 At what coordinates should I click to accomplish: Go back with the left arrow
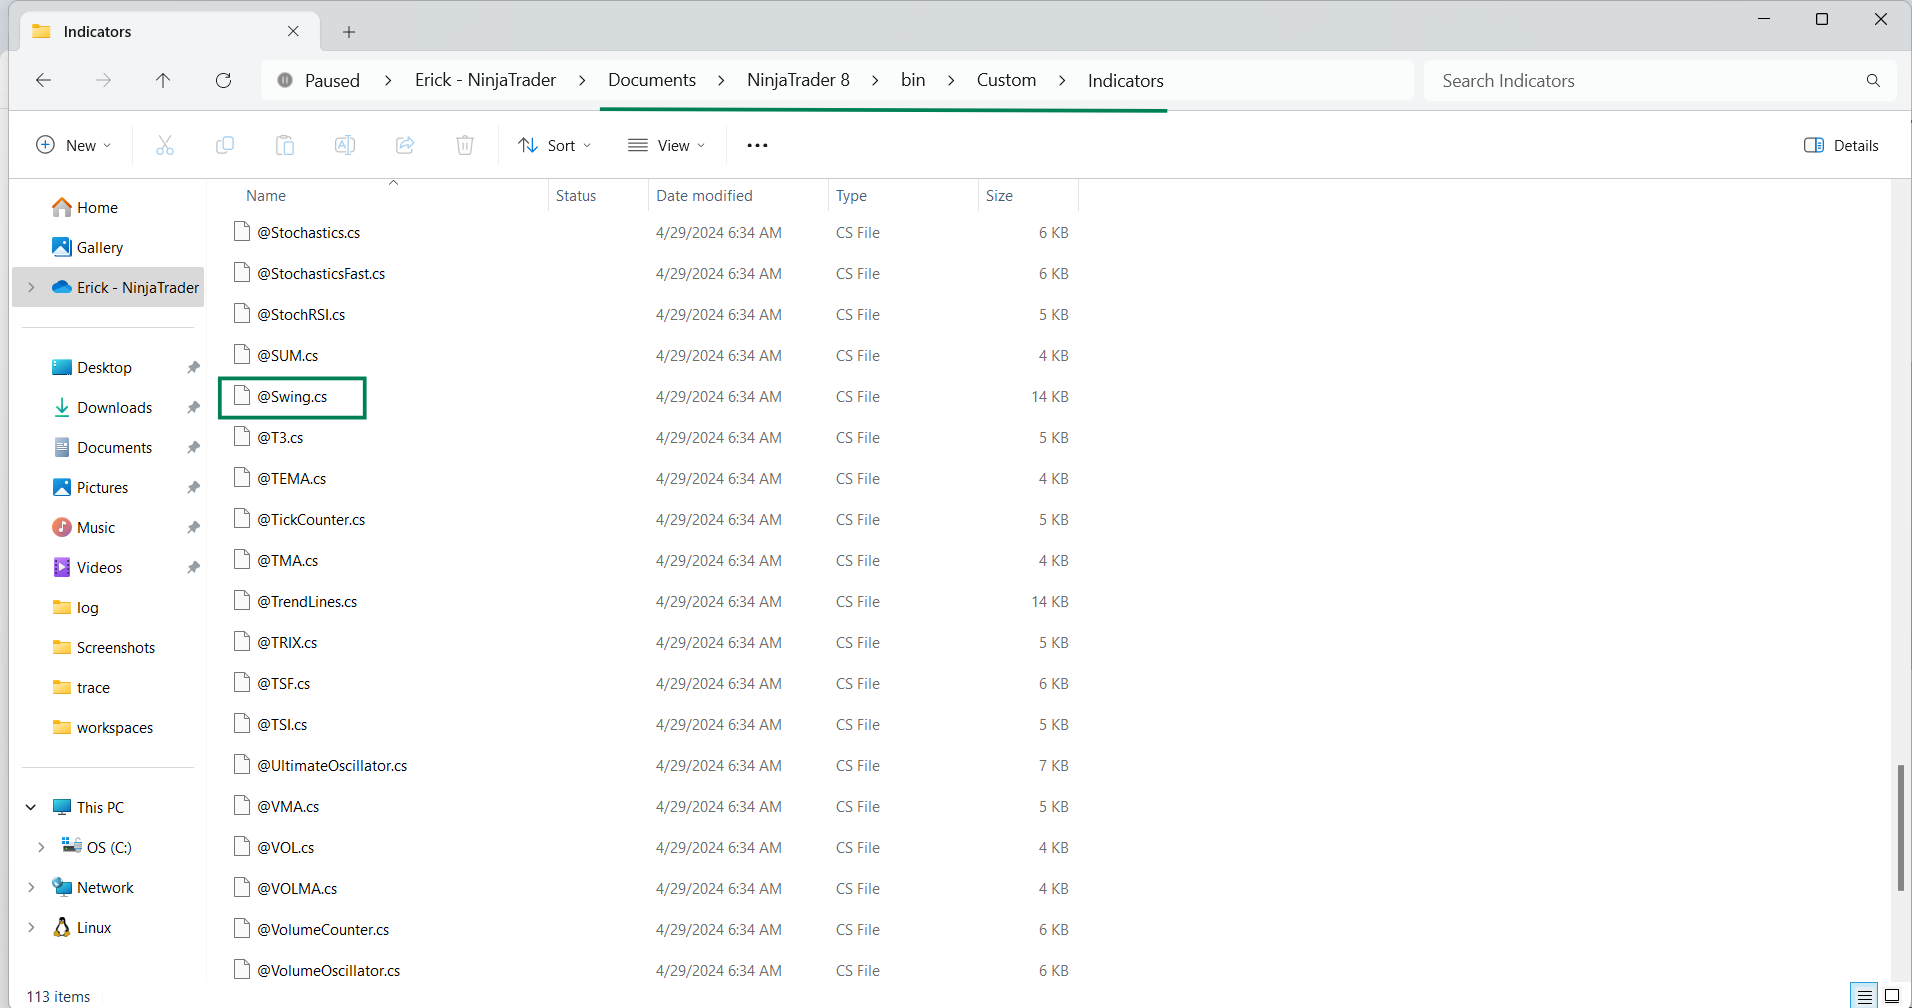tap(43, 80)
